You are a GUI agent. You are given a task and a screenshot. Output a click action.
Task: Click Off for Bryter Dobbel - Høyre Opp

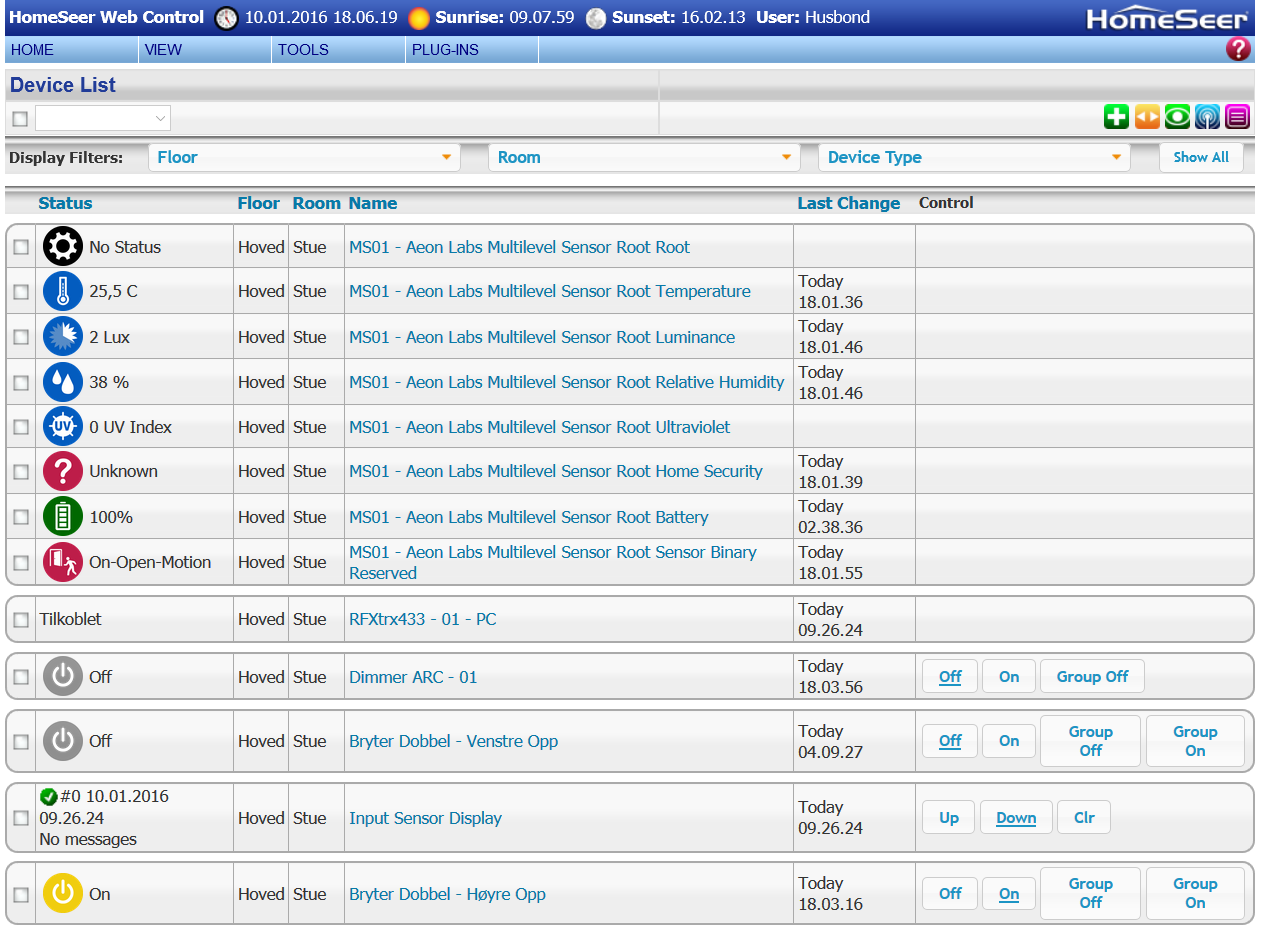[950, 894]
